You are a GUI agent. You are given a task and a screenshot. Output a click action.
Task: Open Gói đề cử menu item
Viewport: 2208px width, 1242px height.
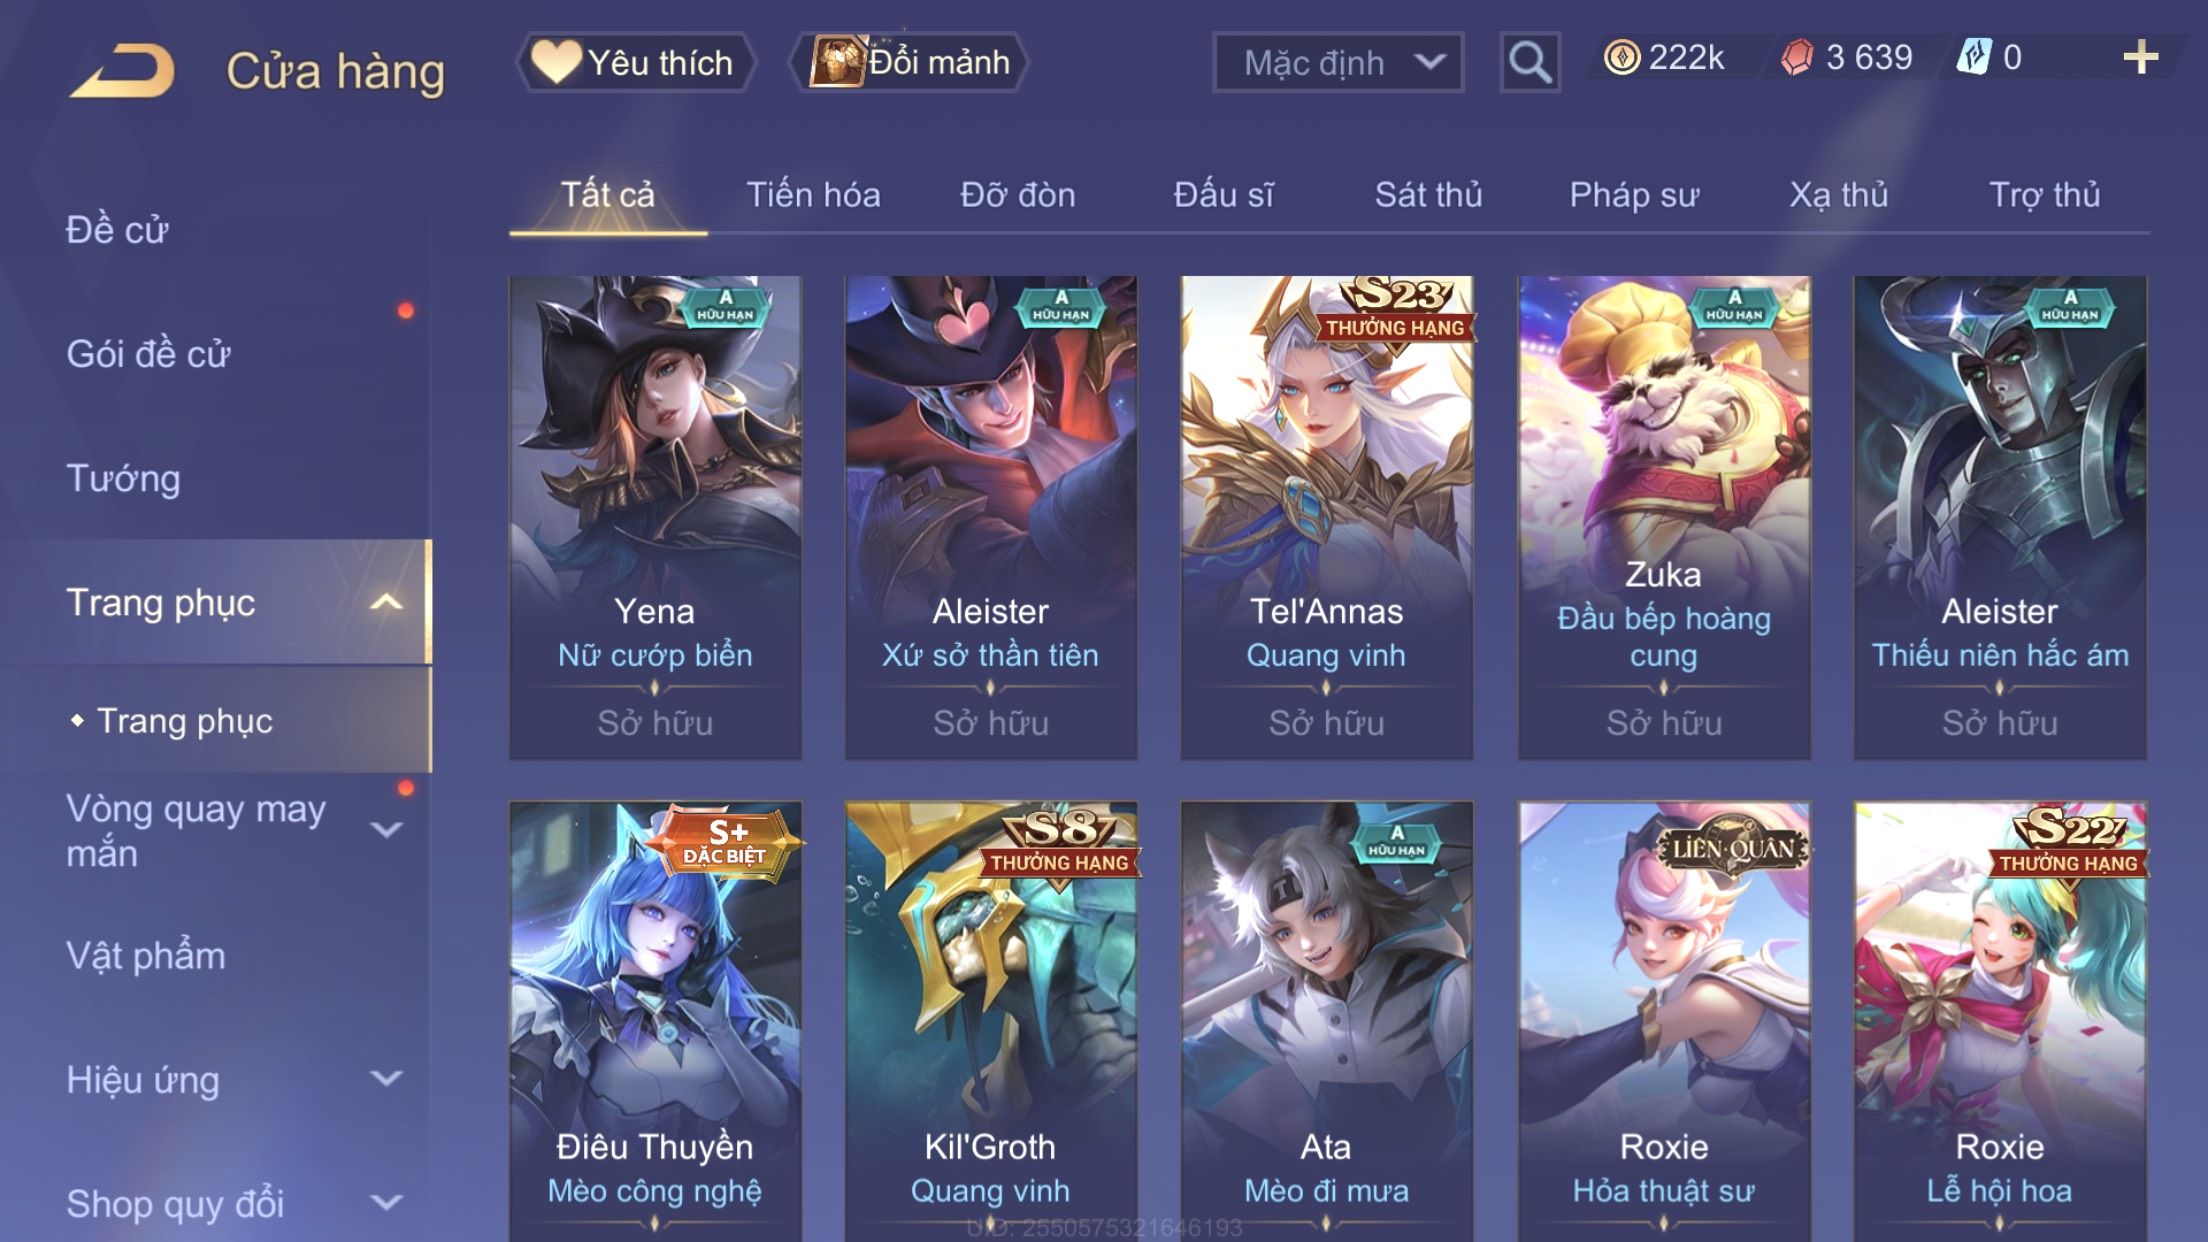coord(148,354)
